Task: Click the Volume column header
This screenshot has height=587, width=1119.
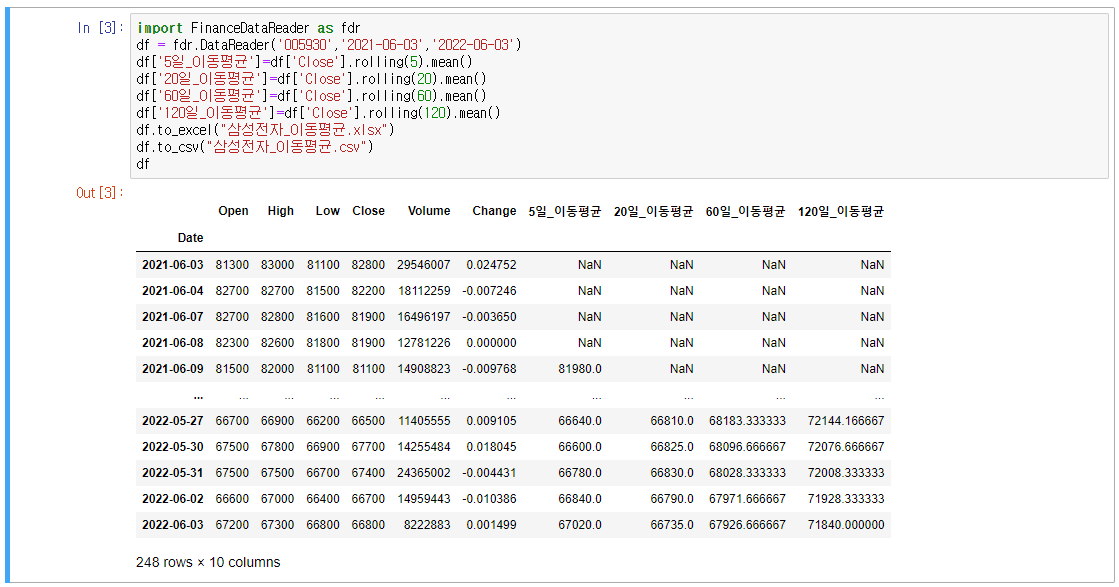Action: pyautogui.click(x=429, y=211)
